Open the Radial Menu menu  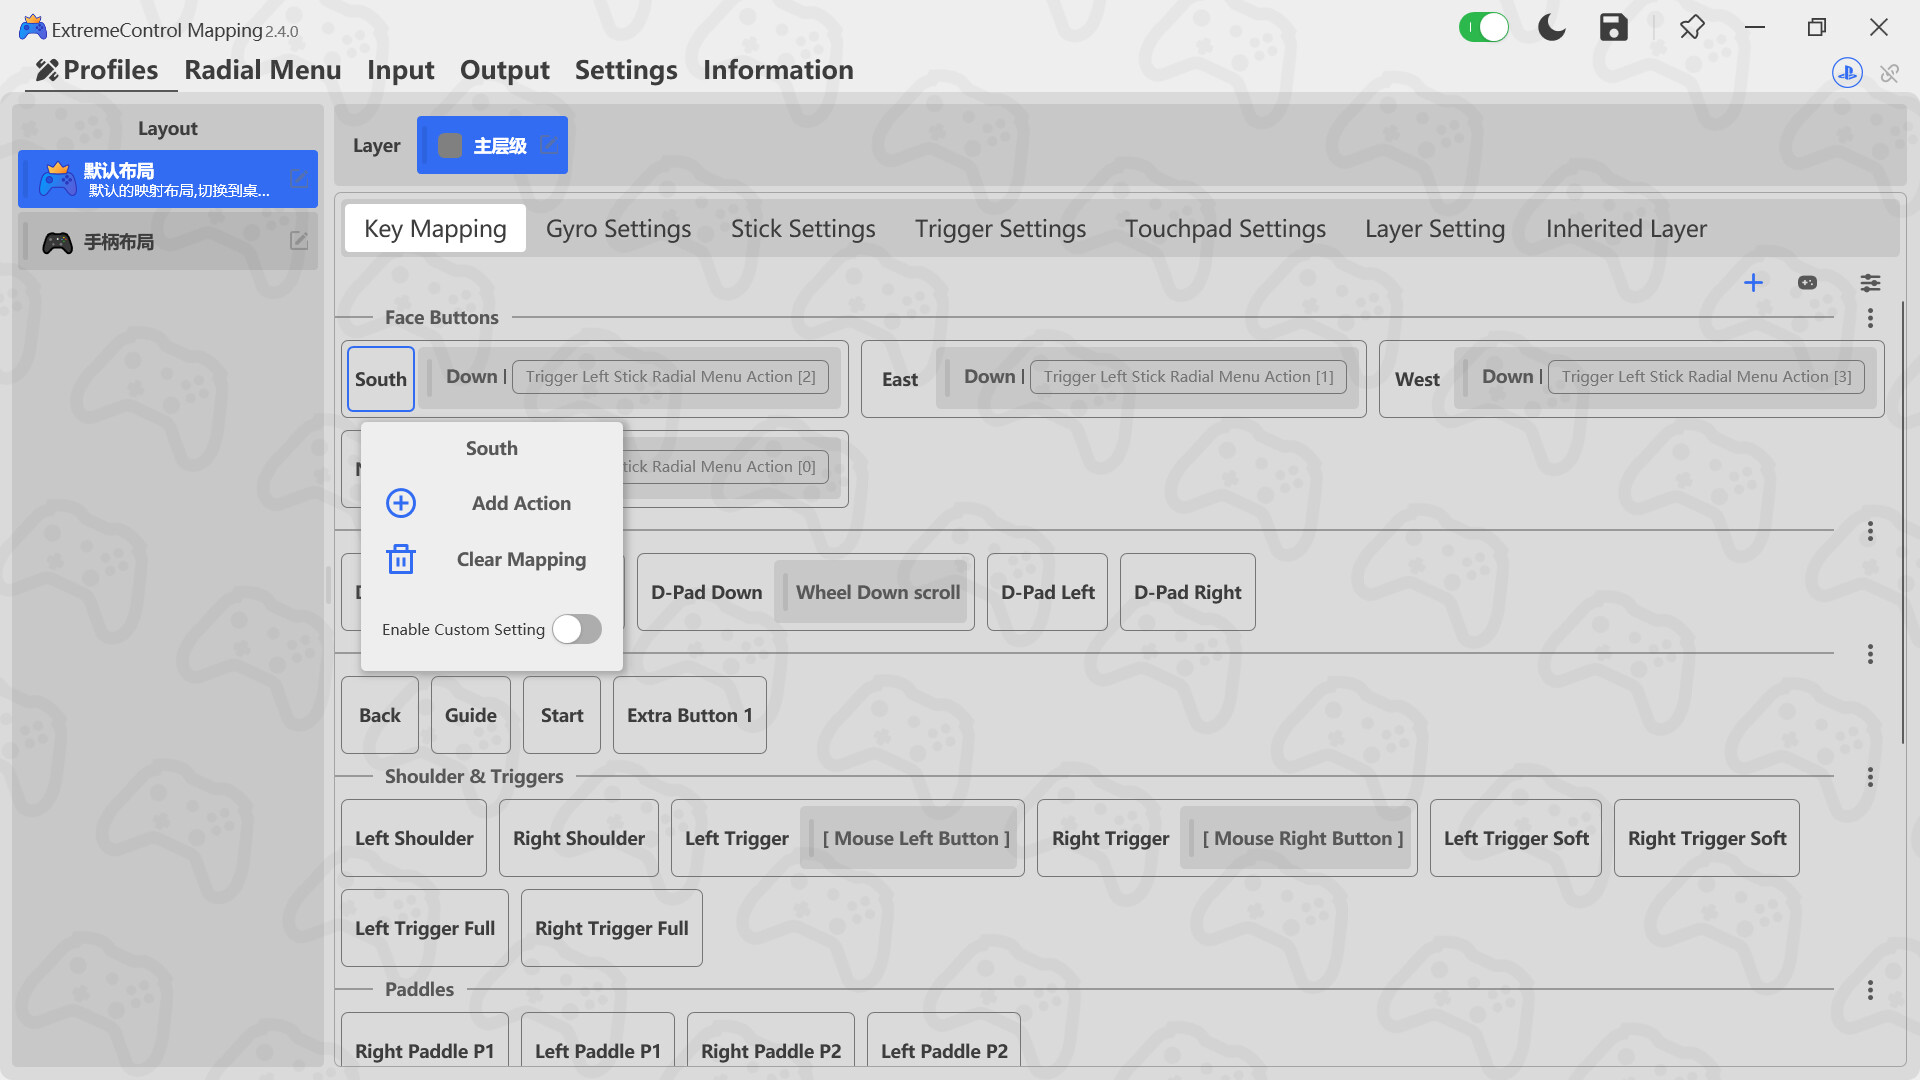[262, 69]
